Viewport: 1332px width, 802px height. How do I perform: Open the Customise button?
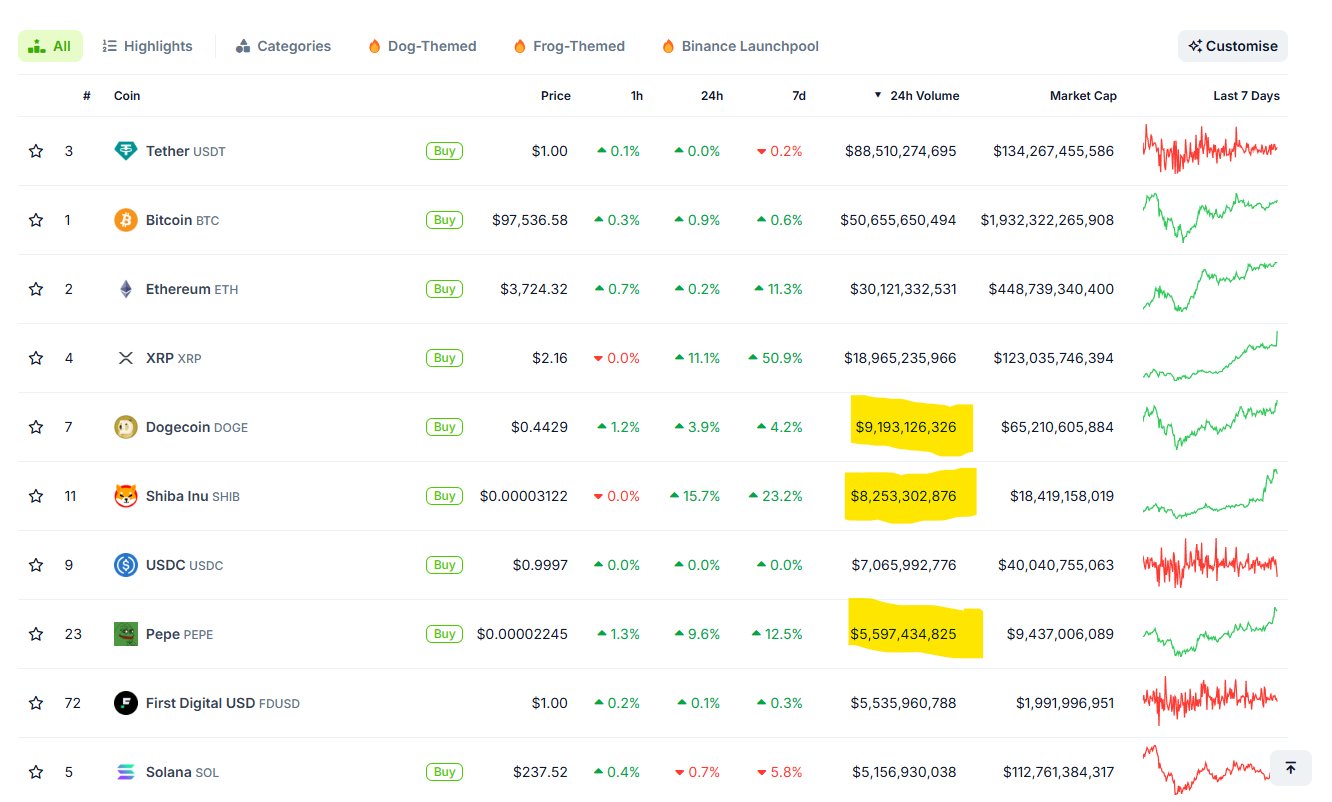tap(1233, 46)
